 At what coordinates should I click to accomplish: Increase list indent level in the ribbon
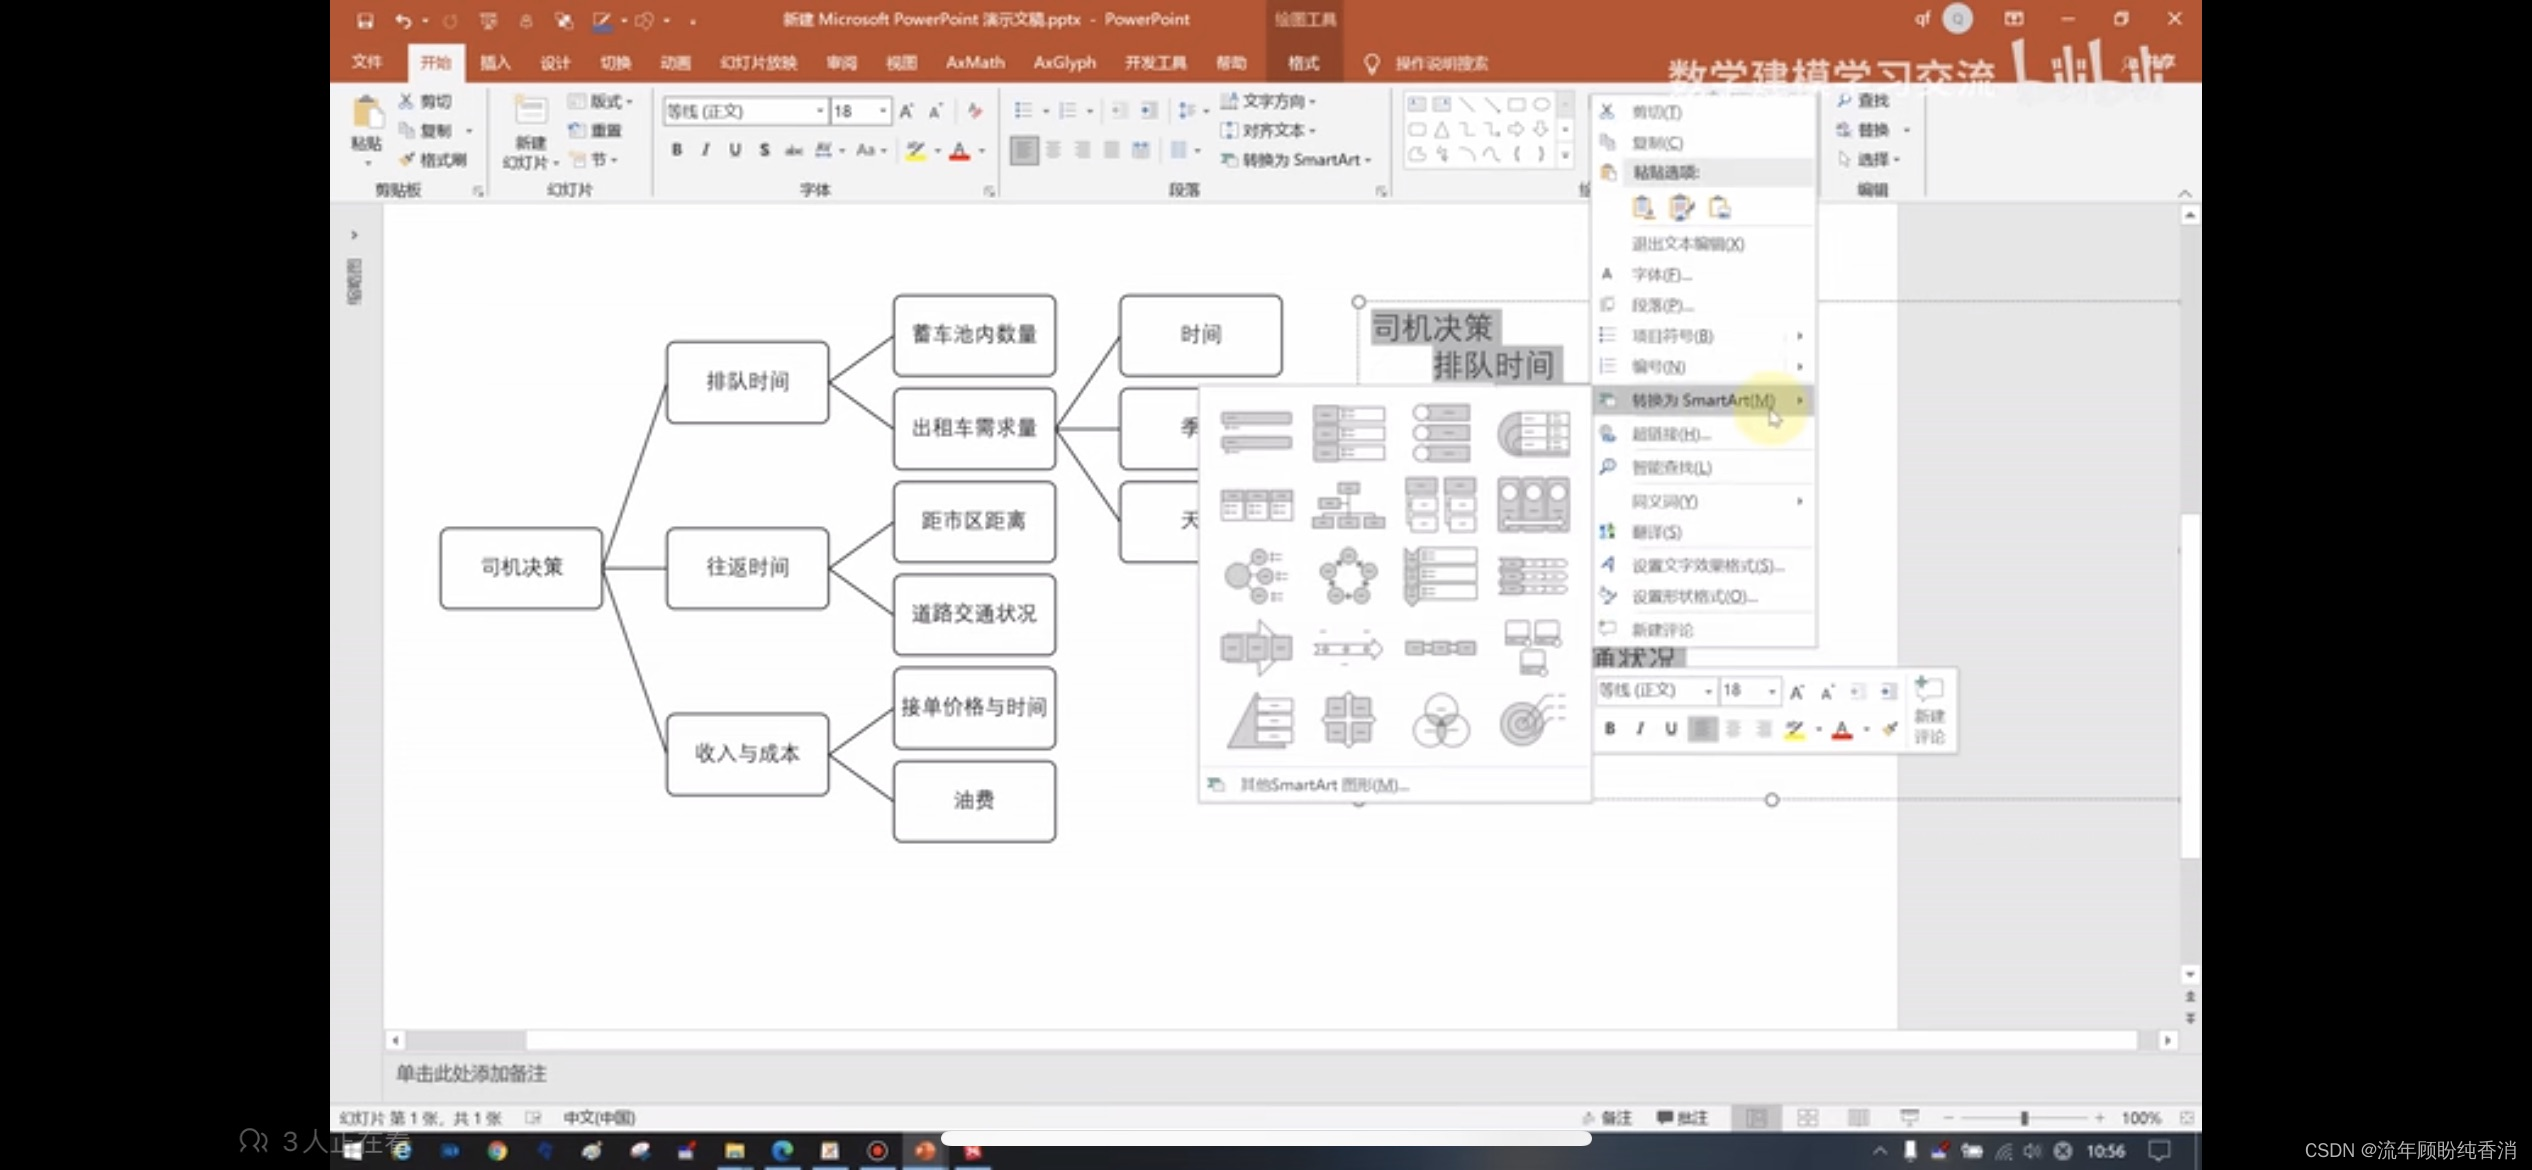(1149, 110)
